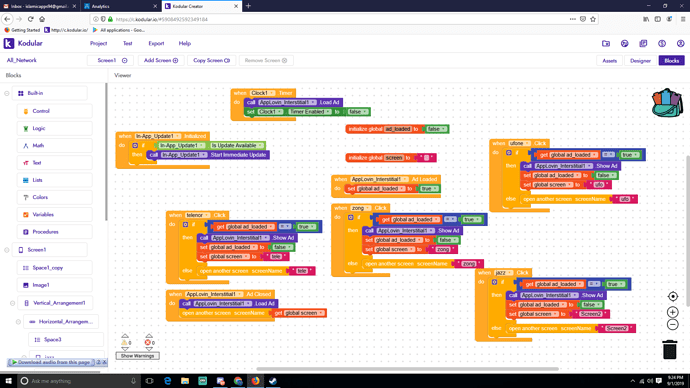The width and height of the screenshot is (690, 388).
Task: Open the Help menu
Action: point(185,44)
